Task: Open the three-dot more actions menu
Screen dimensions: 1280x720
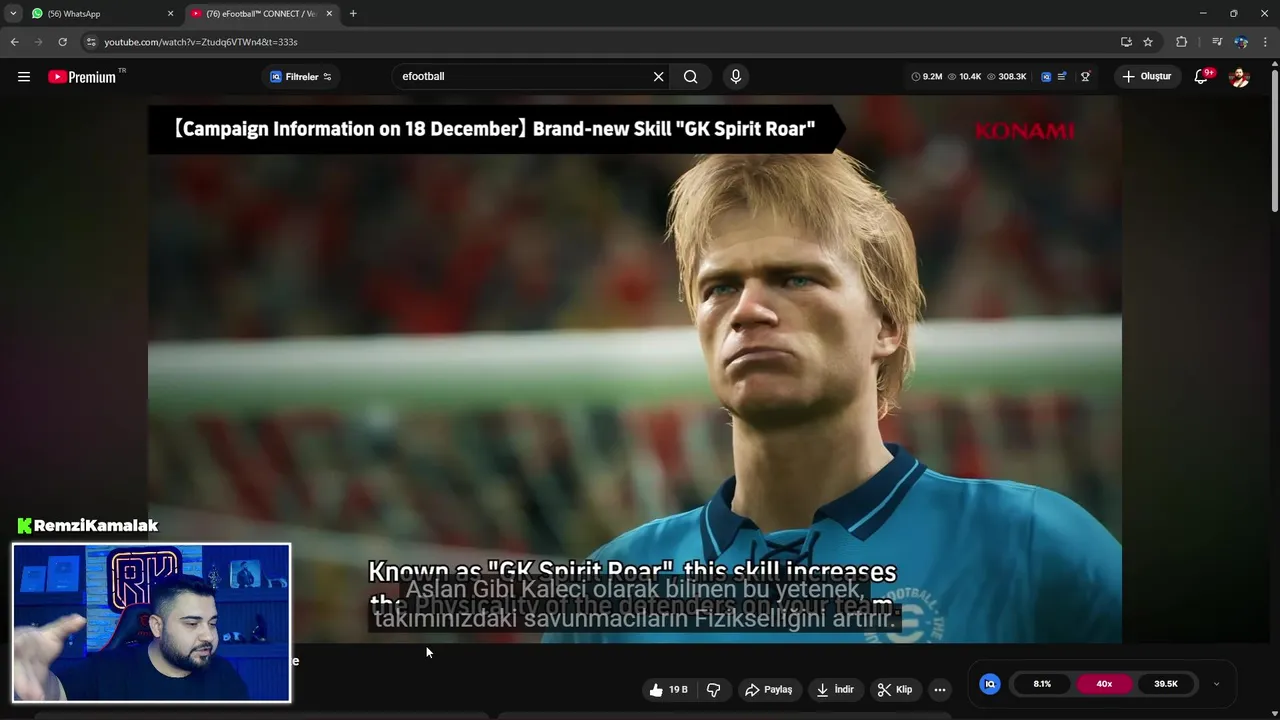Action: (x=940, y=690)
